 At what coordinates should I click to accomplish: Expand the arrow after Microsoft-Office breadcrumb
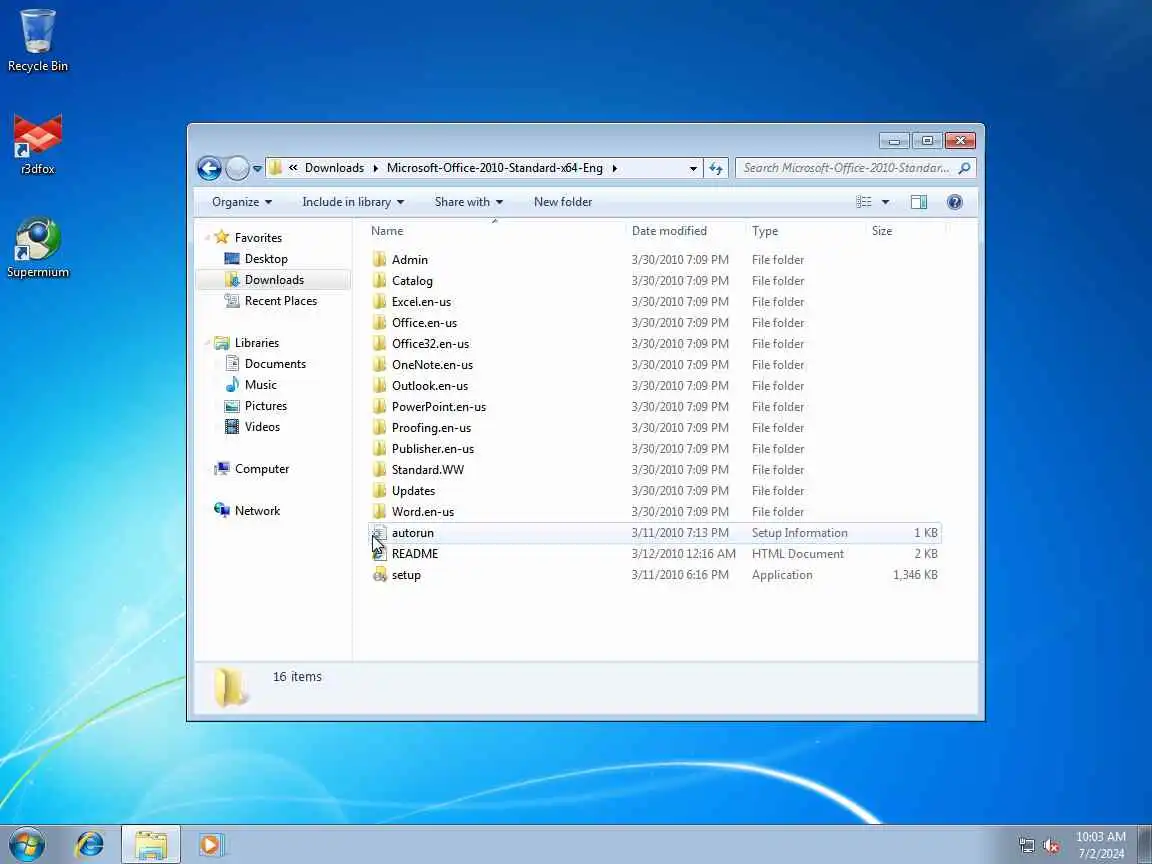pos(615,168)
